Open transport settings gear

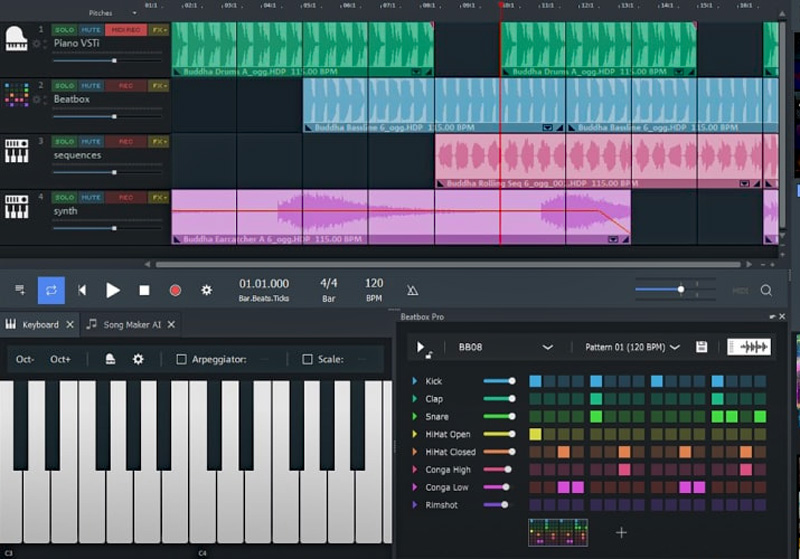[x=206, y=290]
